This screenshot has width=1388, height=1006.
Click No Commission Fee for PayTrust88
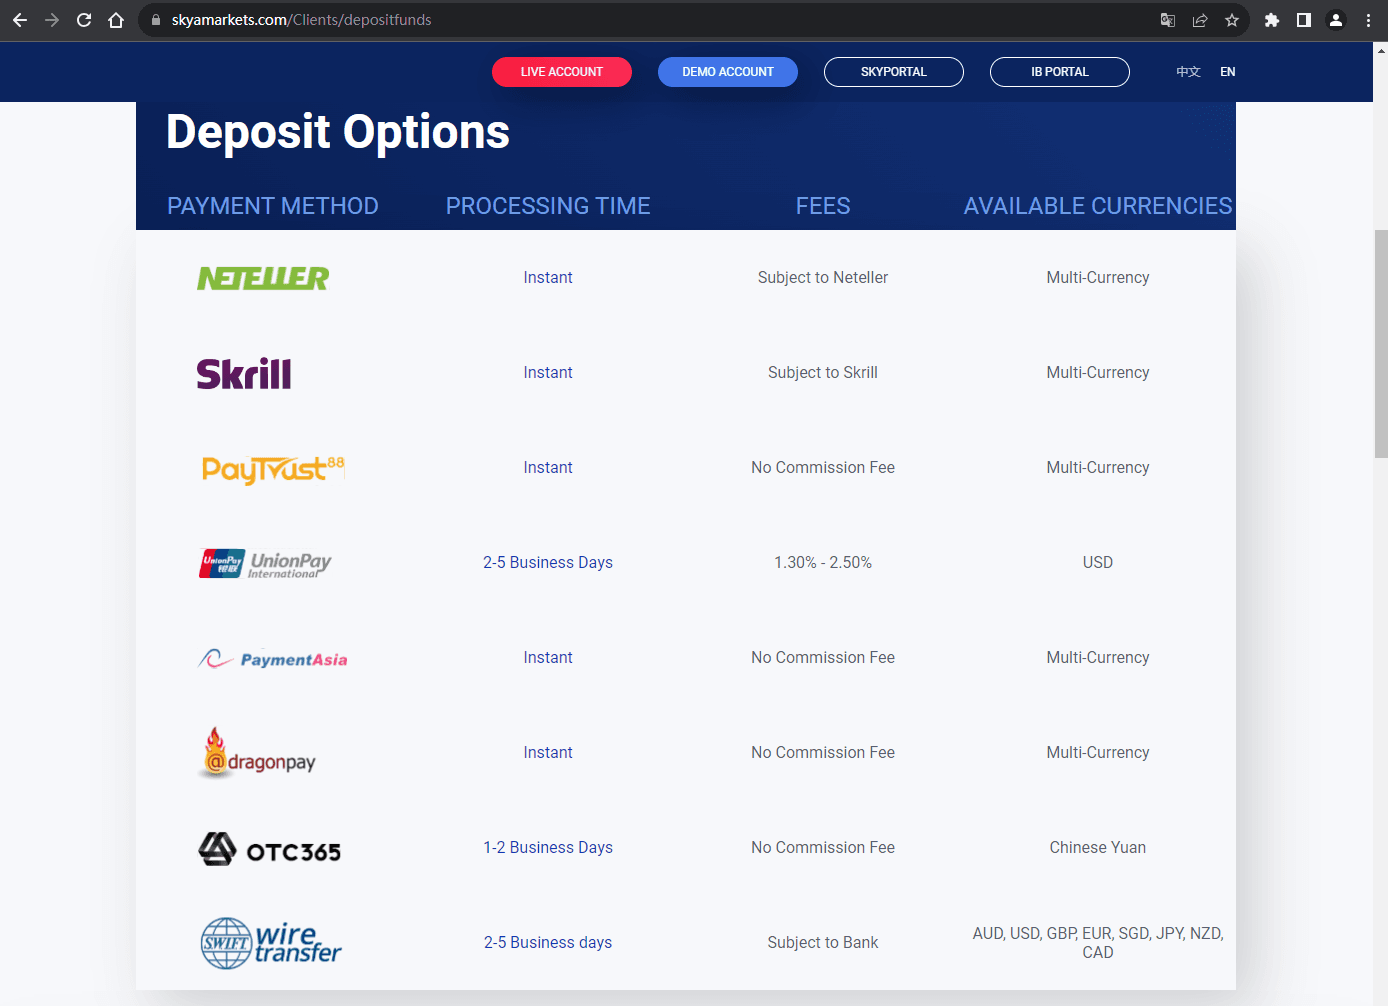pyautogui.click(x=823, y=468)
